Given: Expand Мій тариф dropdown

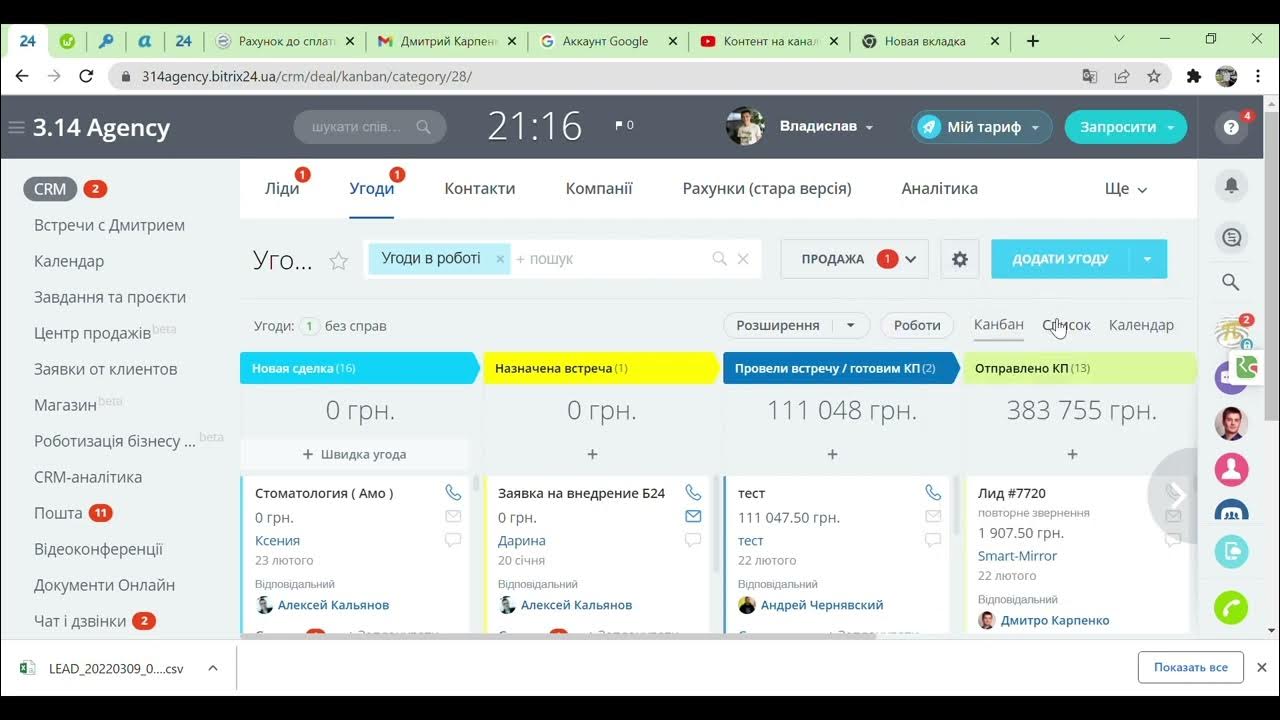Looking at the screenshot, I should [1035, 128].
